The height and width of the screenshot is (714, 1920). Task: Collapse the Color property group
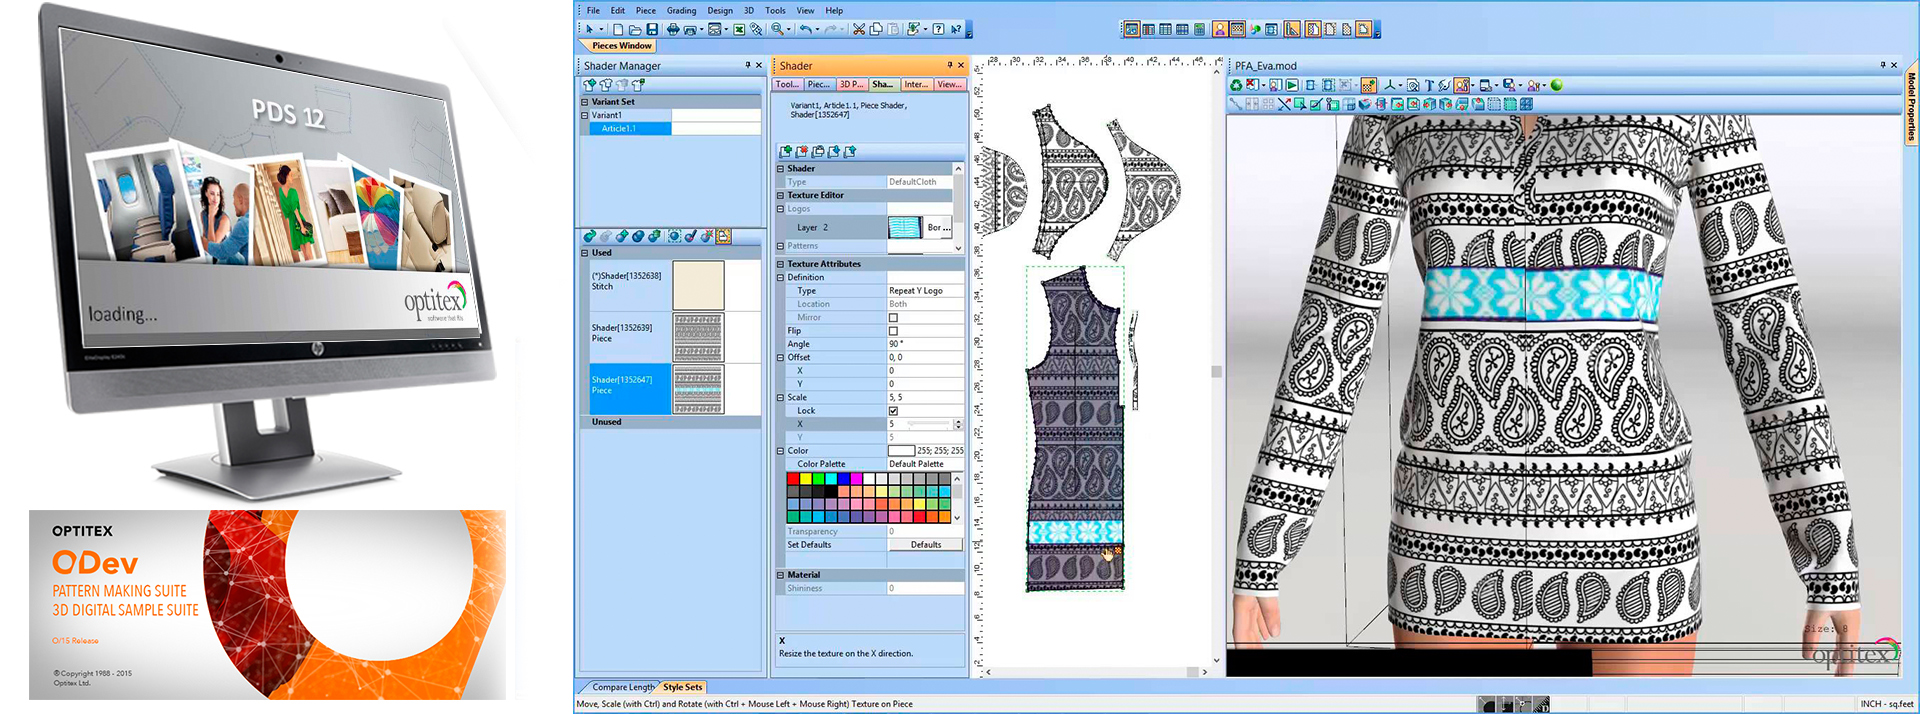(781, 451)
